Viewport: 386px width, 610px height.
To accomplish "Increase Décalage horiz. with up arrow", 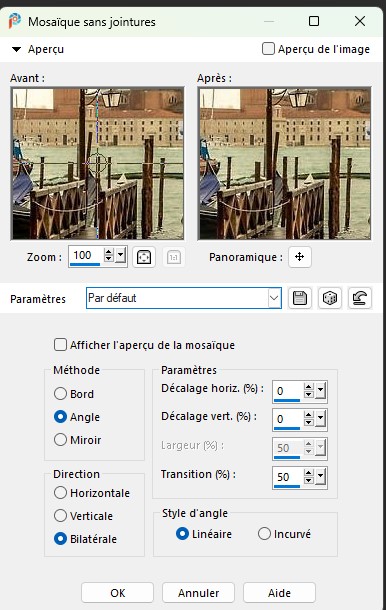I will pos(309,387).
